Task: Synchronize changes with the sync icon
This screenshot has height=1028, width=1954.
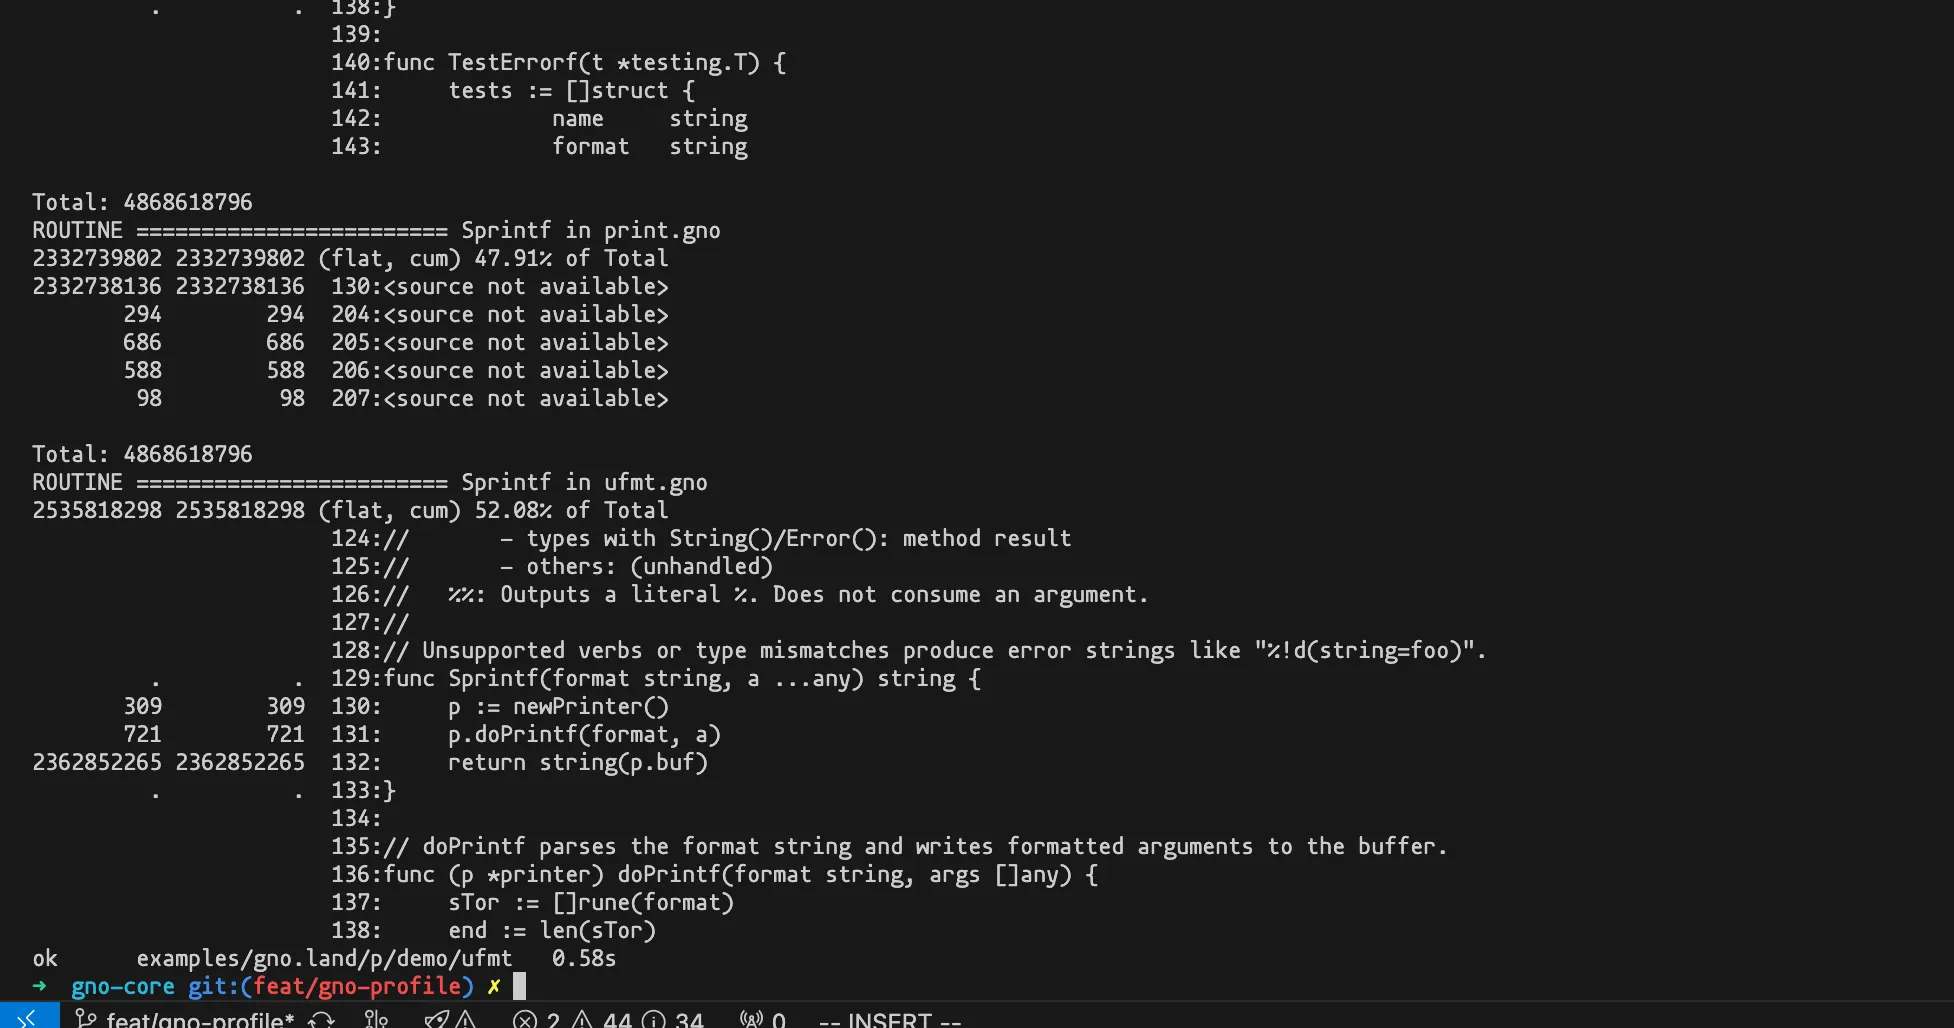Action: click(321, 1019)
